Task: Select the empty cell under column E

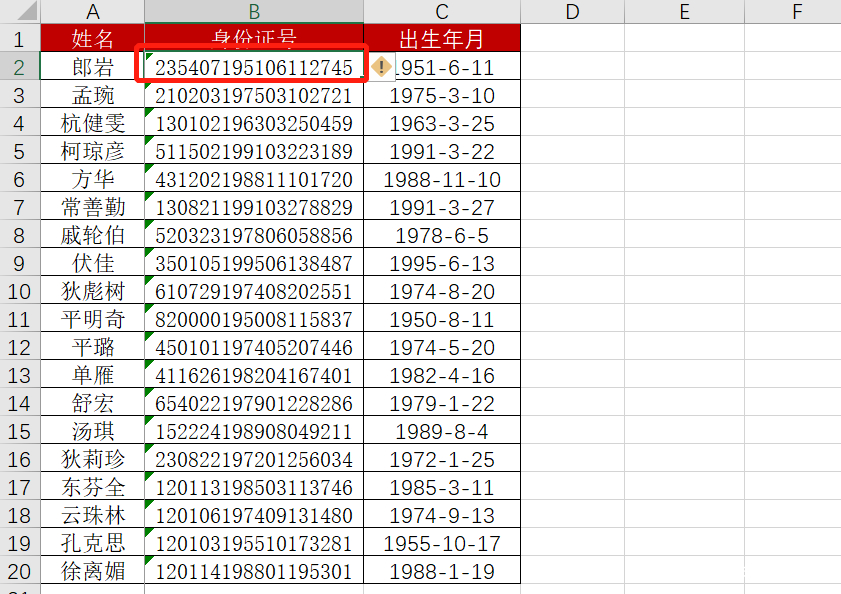Action: (x=684, y=66)
